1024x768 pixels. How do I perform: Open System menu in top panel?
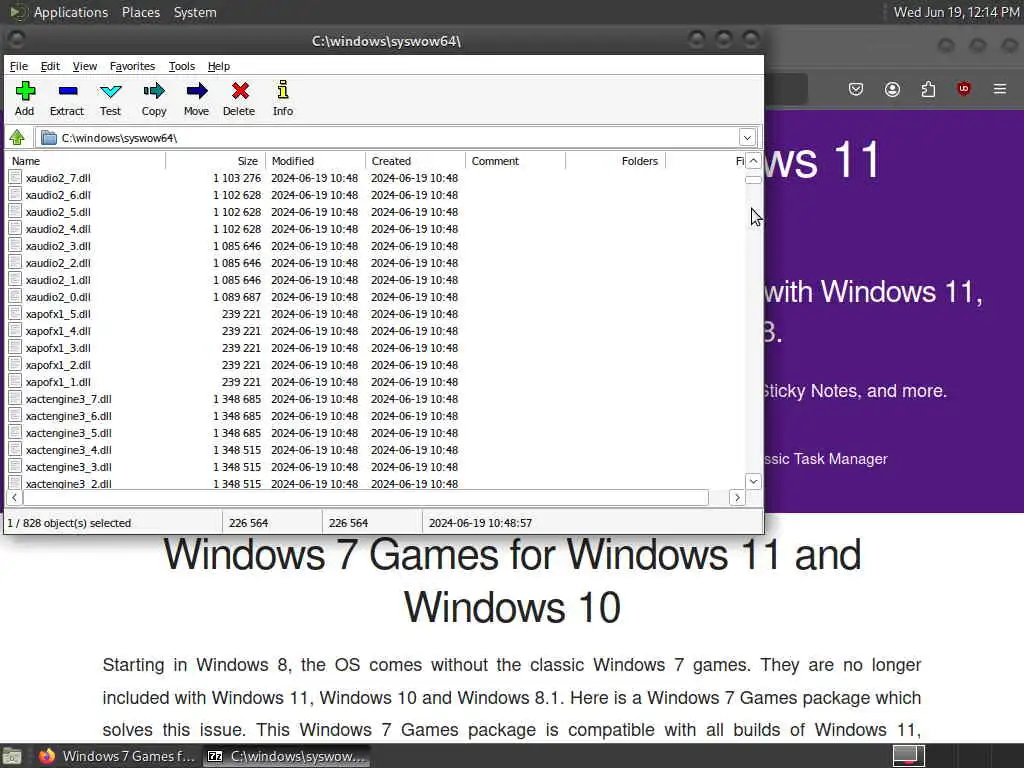195,12
